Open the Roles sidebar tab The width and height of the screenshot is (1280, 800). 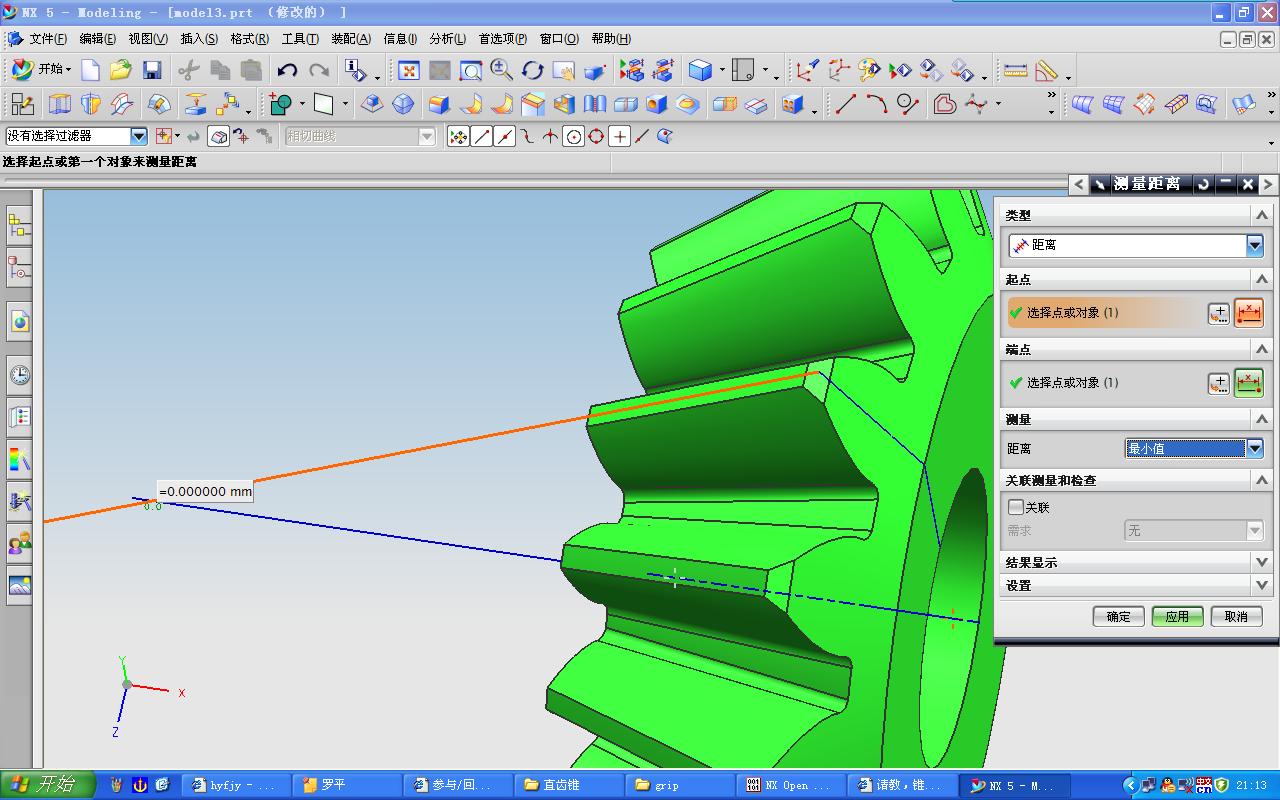click(x=19, y=544)
